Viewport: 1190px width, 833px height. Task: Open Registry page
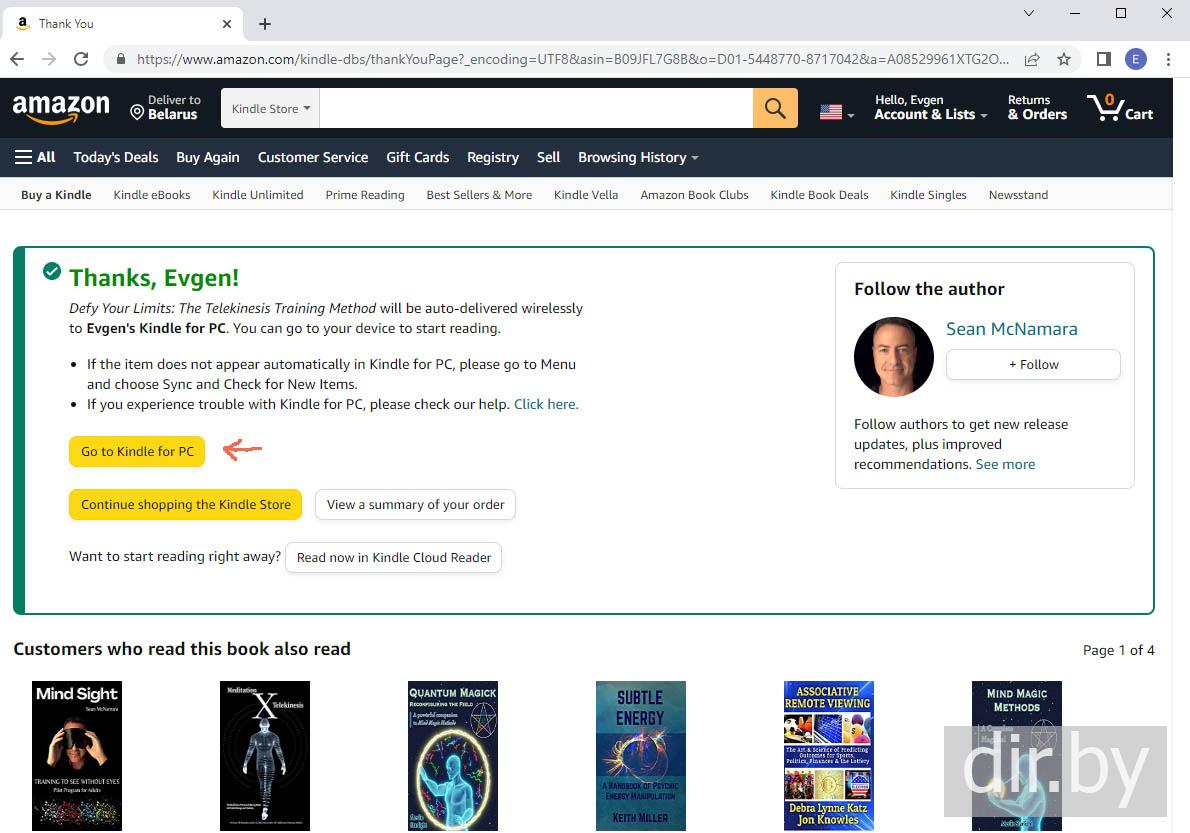pos(493,157)
